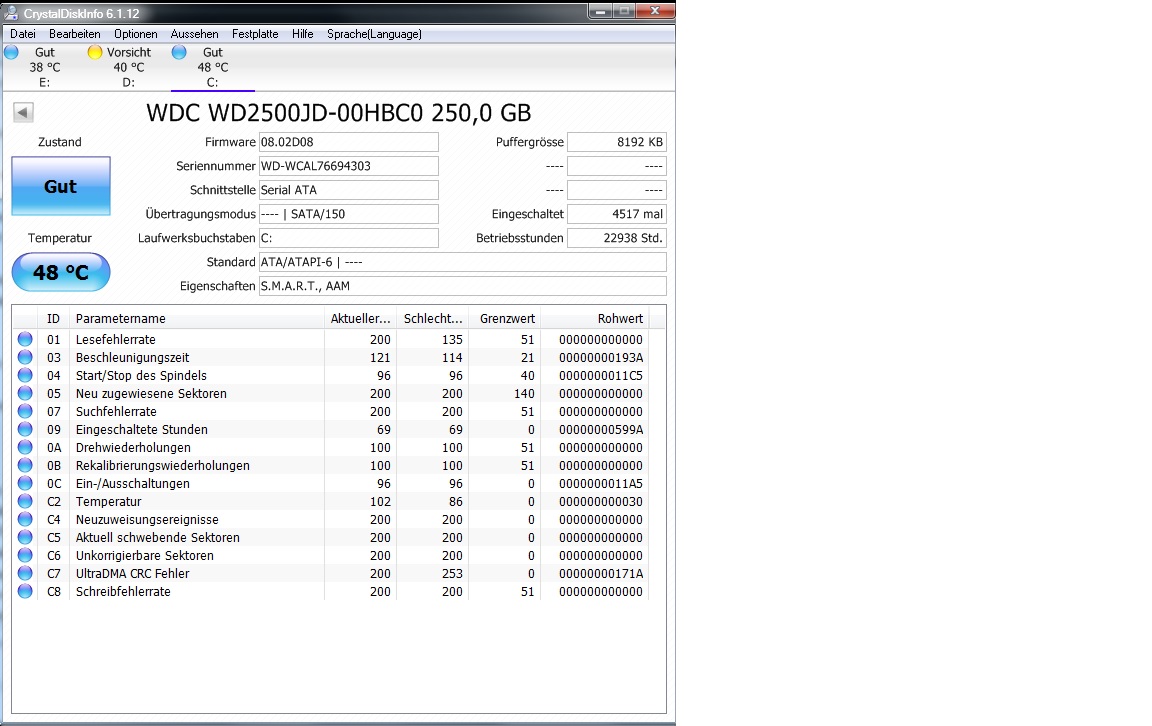1152x726 pixels.
Task: Select the Lesefehlerrate parameter name
Action: click(115, 339)
